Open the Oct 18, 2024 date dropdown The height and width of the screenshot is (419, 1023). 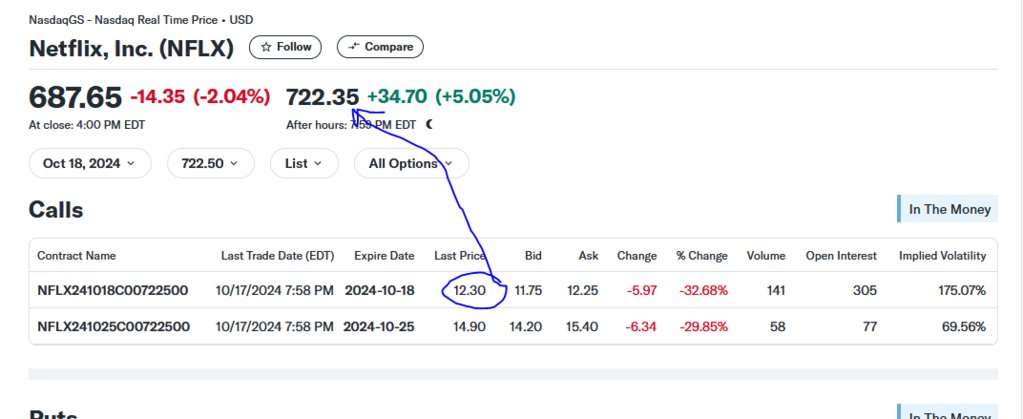pos(89,163)
